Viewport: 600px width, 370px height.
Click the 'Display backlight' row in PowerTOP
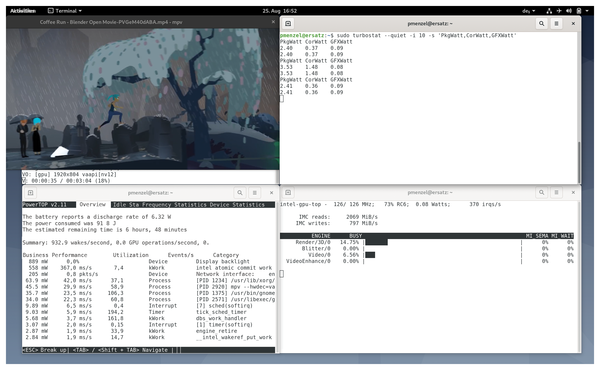(x=148, y=261)
